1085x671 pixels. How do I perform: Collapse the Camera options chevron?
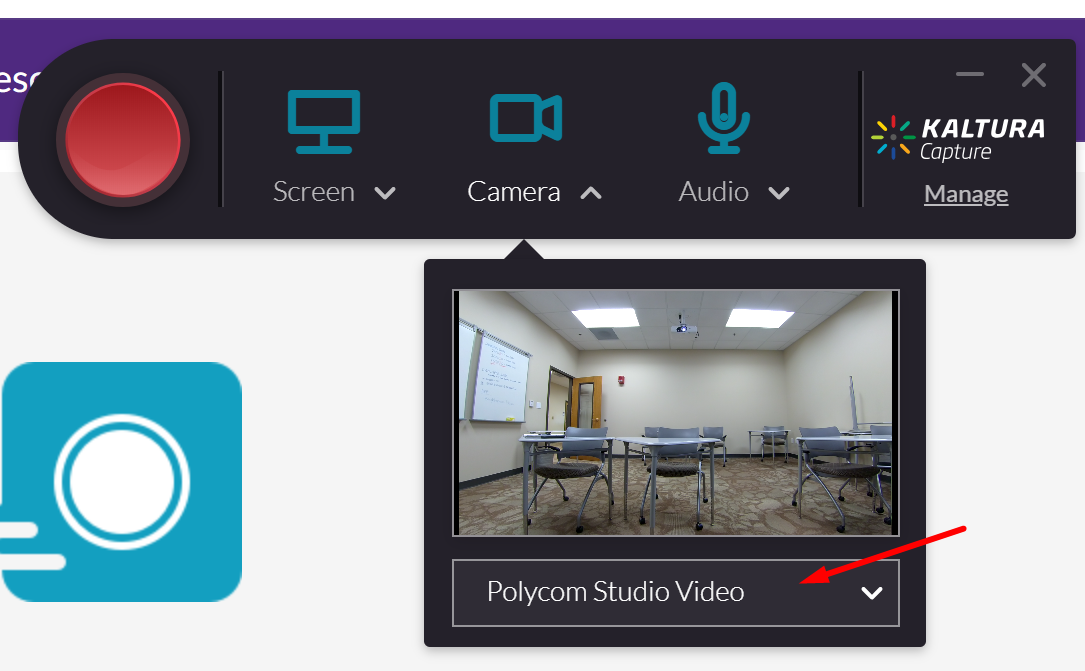click(x=591, y=193)
